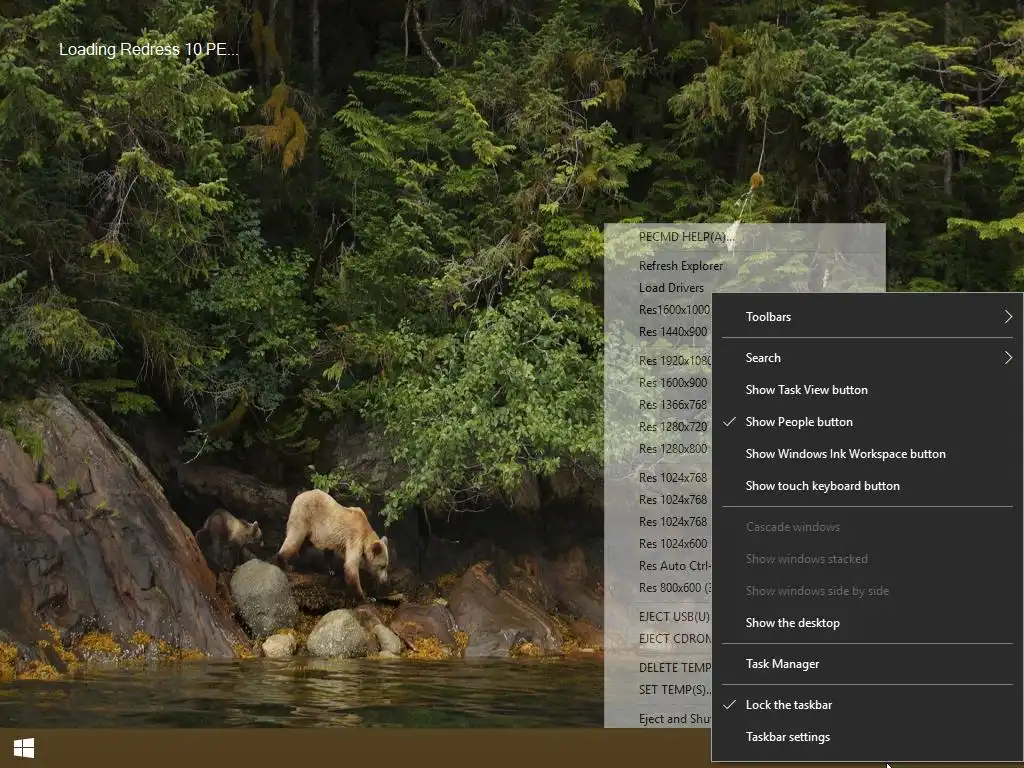1024x768 pixels.
Task: Open the Windows Start button
Action: (x=24, y=748)
